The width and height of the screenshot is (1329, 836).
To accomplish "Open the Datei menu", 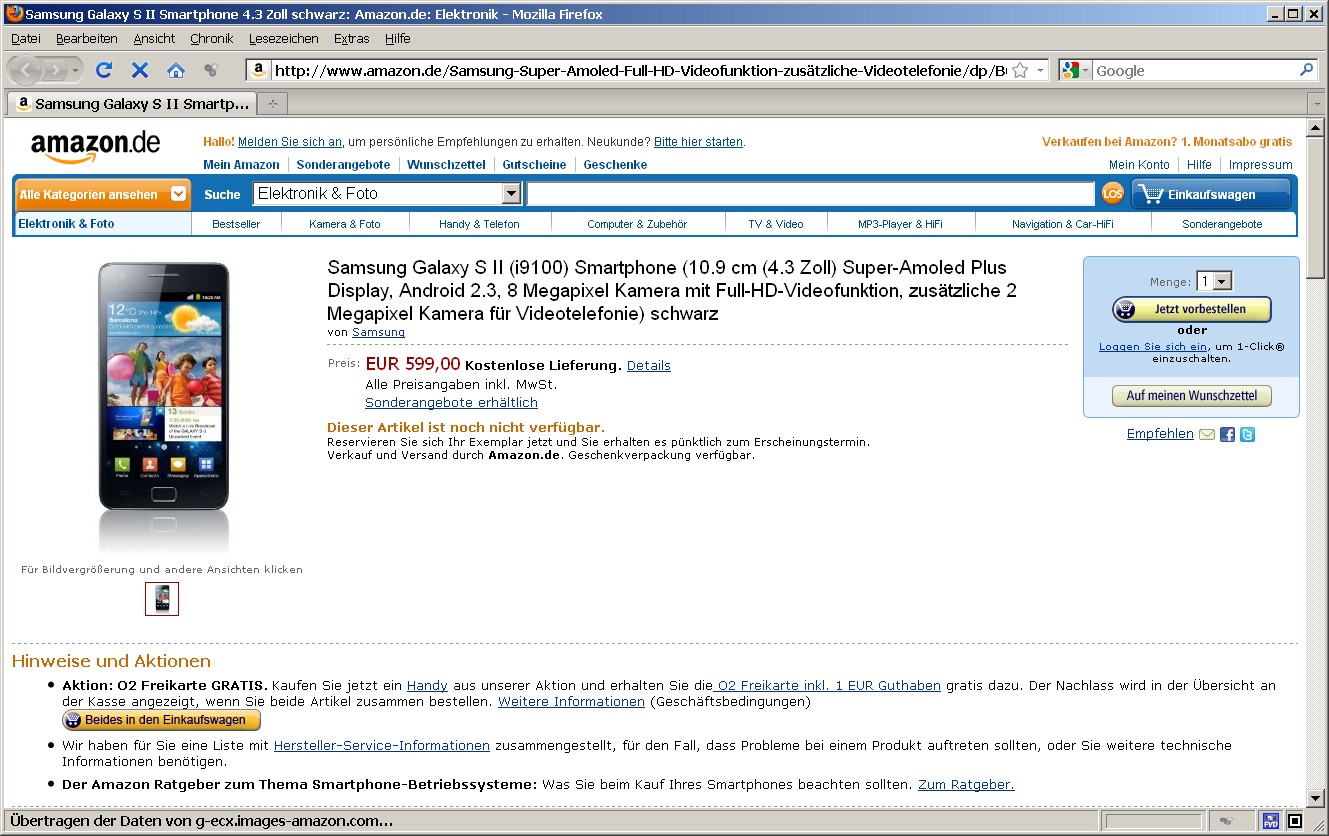I will [x=26, y=38].
